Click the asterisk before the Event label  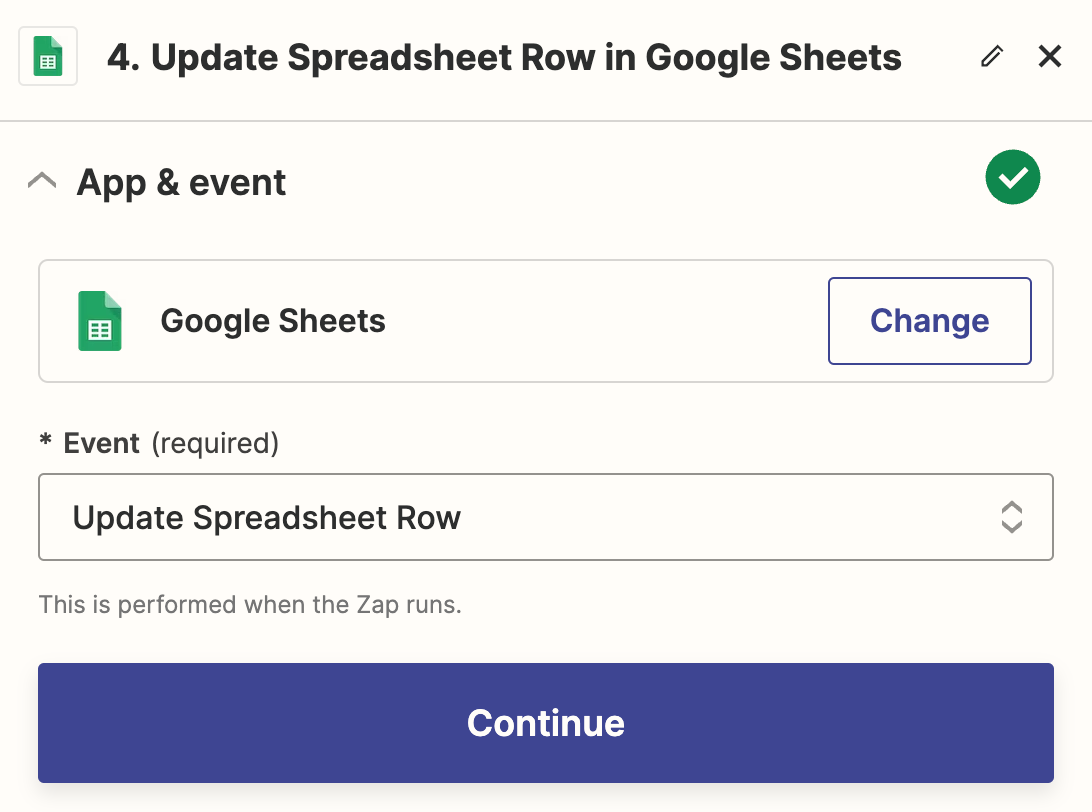tap(45, 443)
